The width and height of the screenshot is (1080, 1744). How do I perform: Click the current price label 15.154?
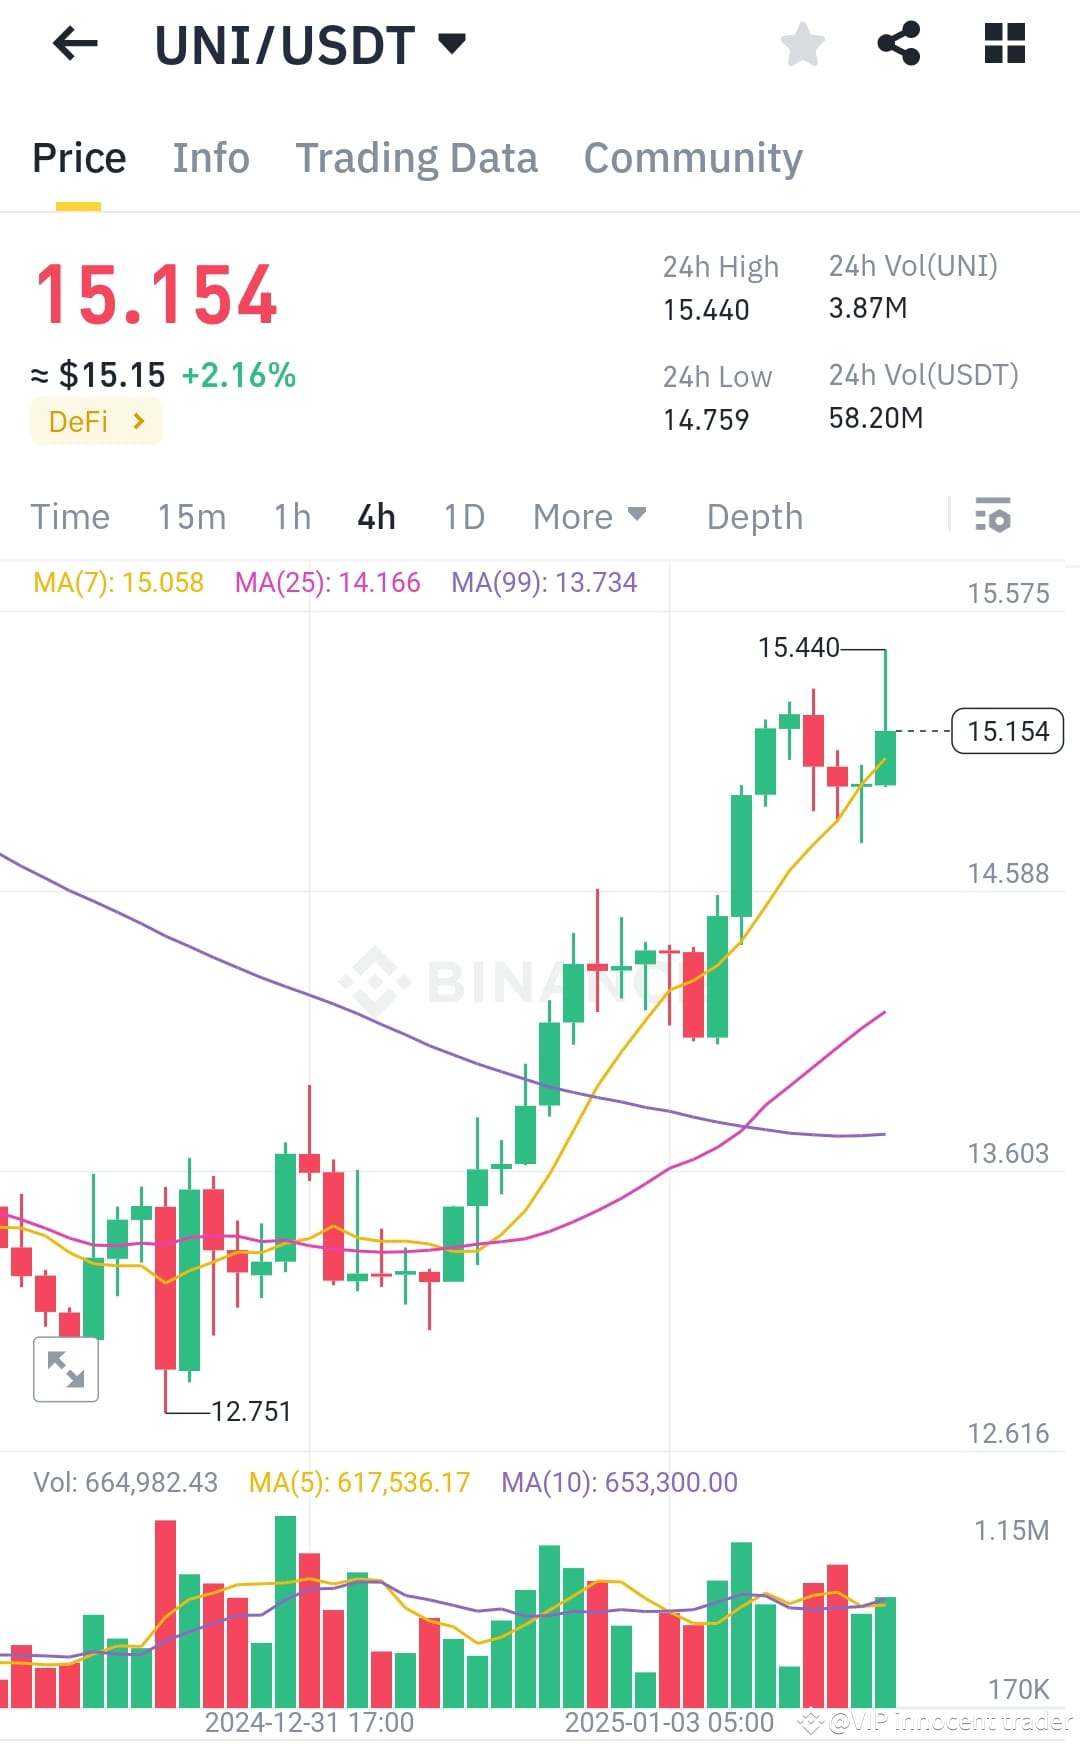coord(1007,731)
